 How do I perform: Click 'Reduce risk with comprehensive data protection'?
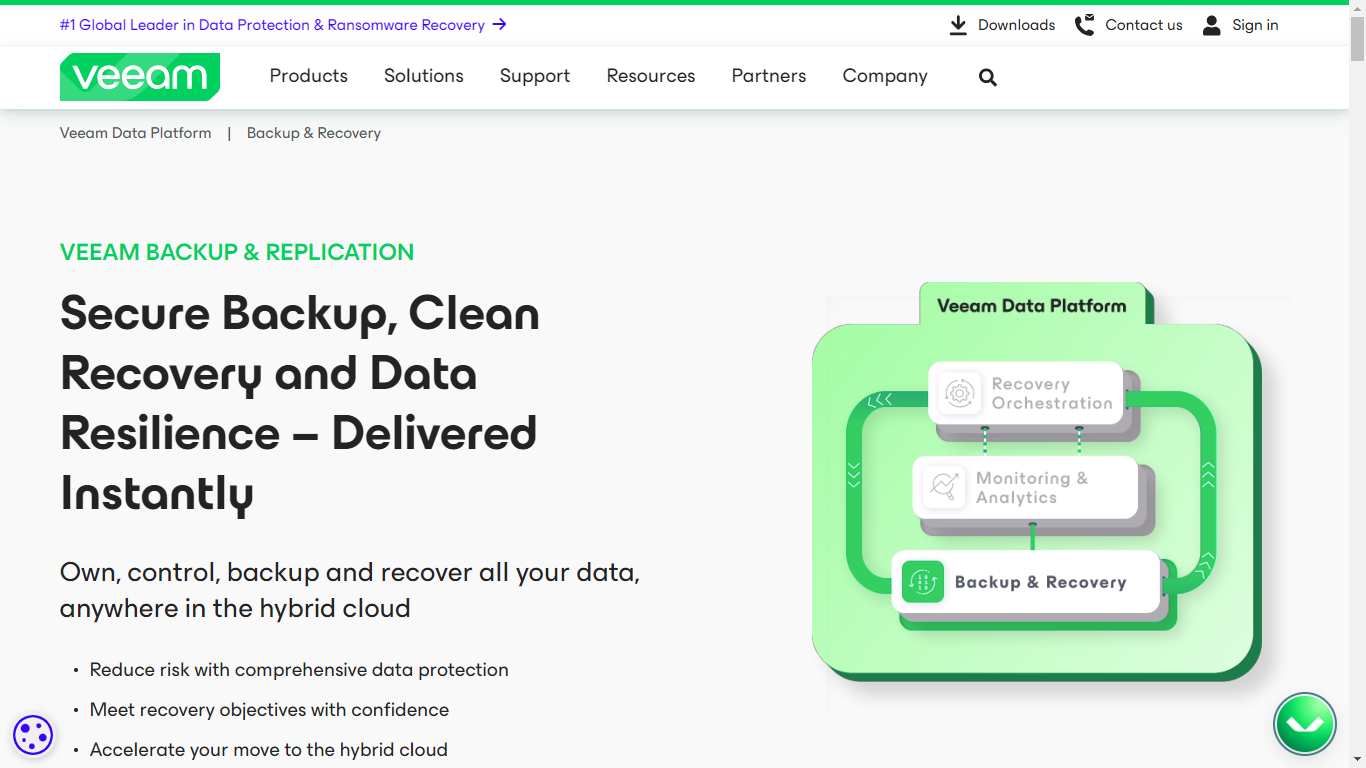(299, 670)
